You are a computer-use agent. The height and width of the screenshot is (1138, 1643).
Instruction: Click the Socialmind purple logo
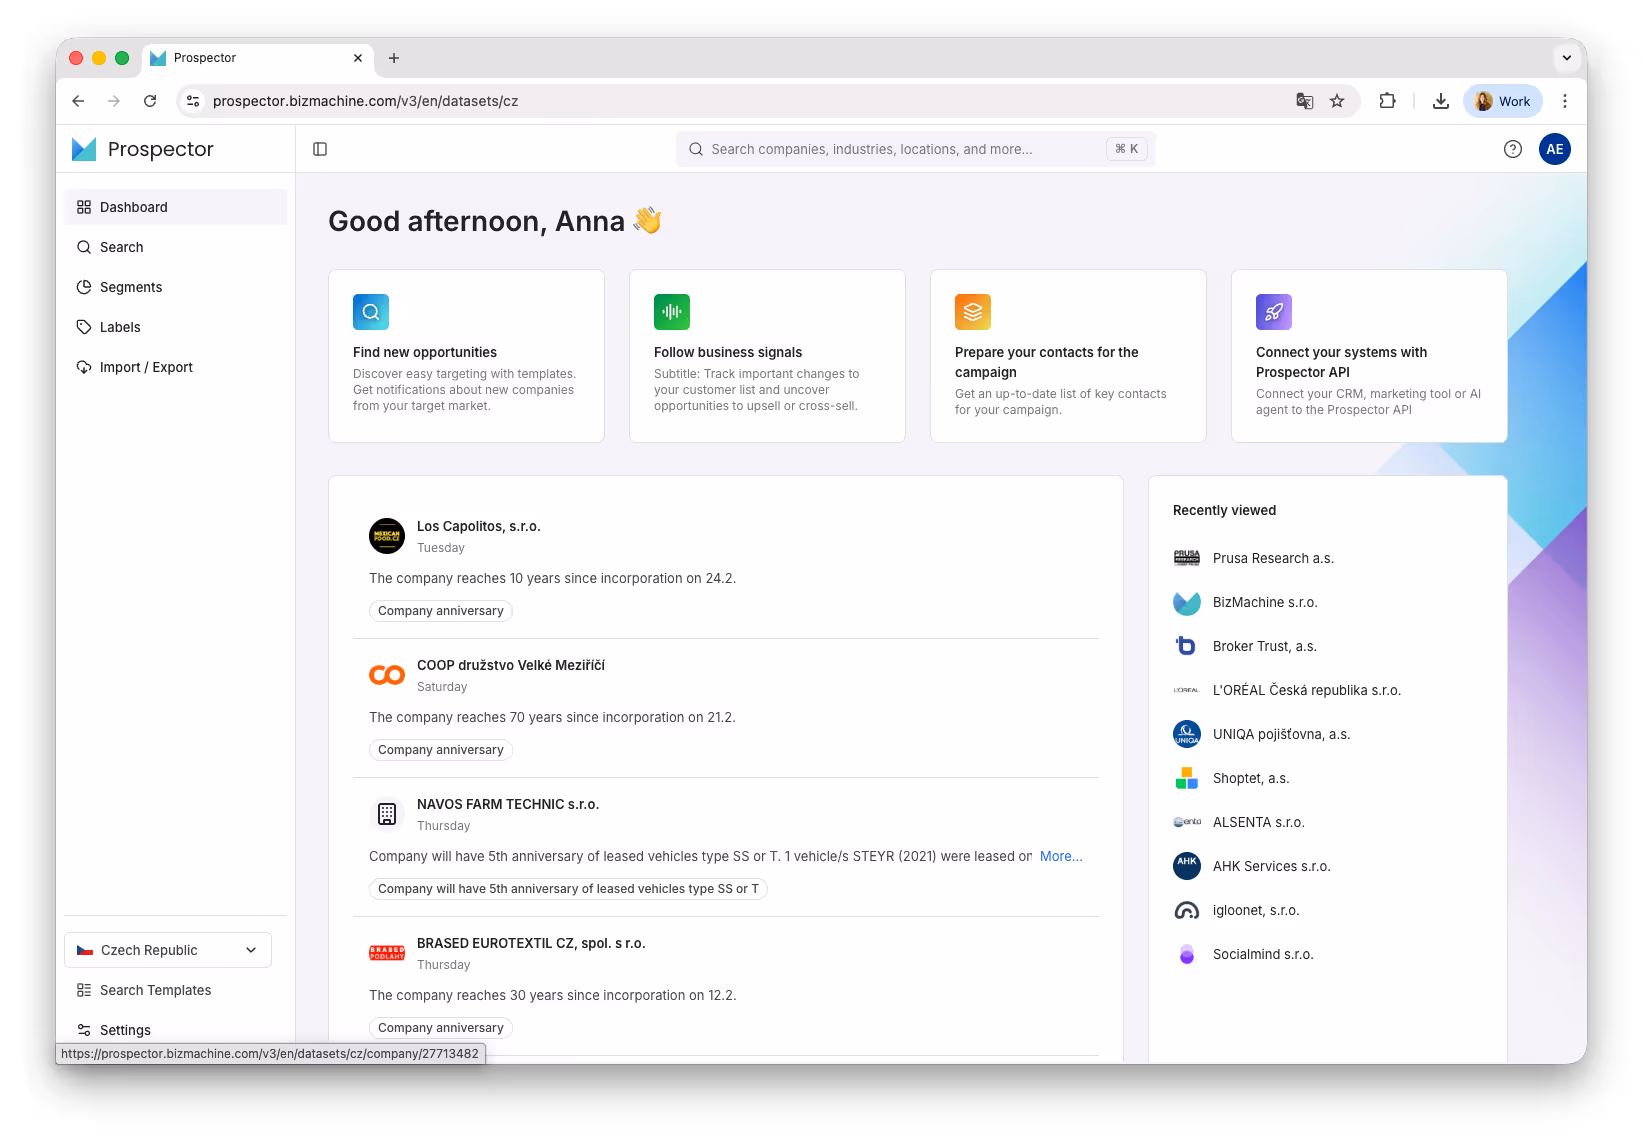(x=1187, y=954)
